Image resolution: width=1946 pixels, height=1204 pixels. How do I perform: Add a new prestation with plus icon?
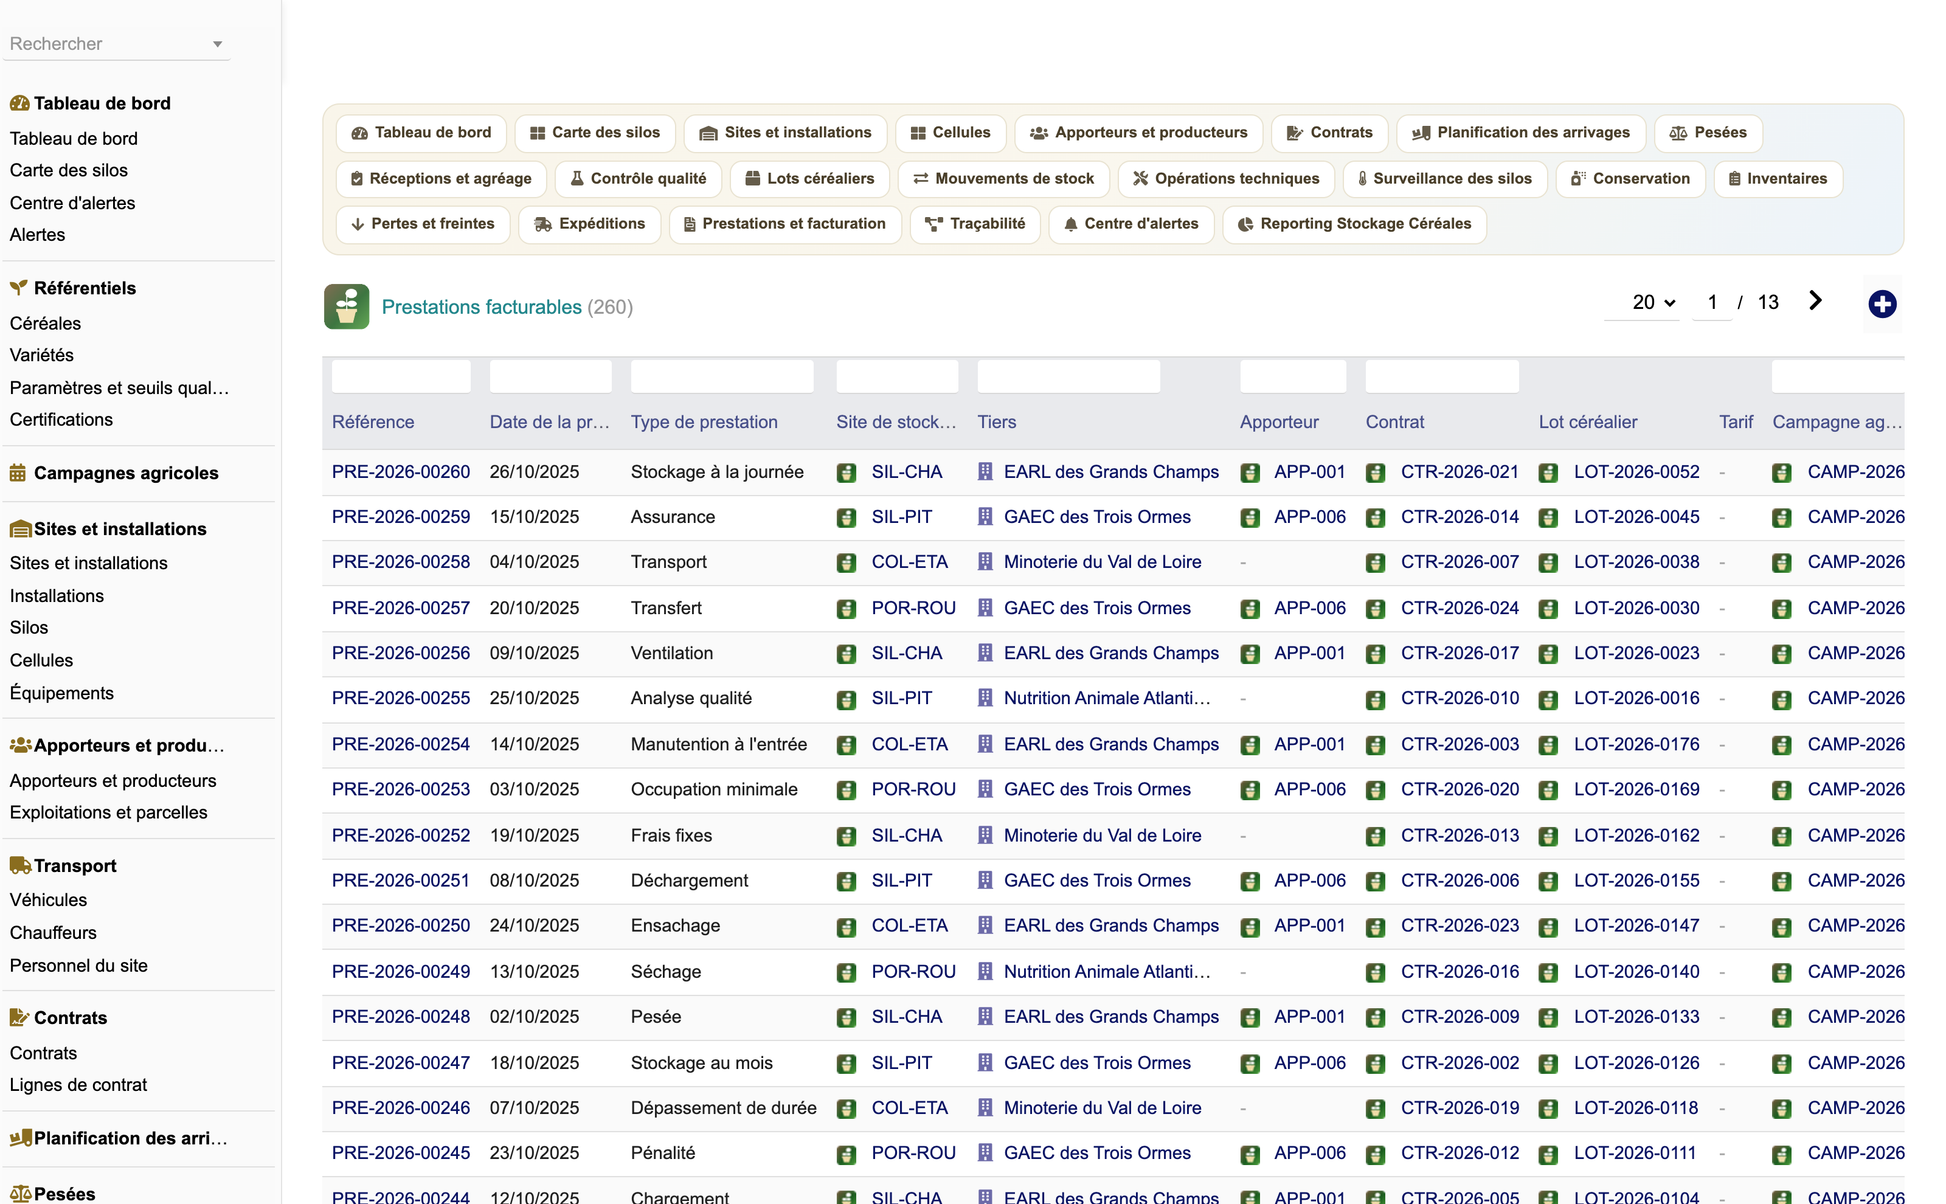tap(1882, 304)
